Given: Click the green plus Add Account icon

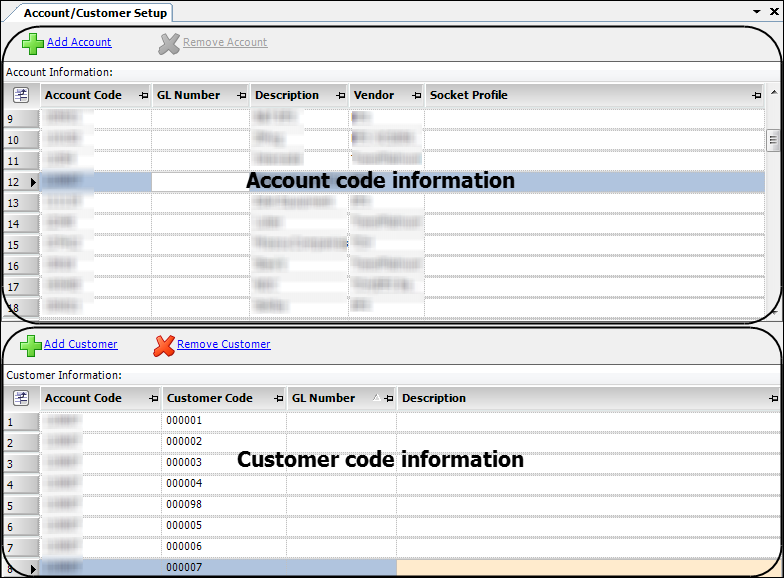Looking at the screenshot, I should click(32, 43).
